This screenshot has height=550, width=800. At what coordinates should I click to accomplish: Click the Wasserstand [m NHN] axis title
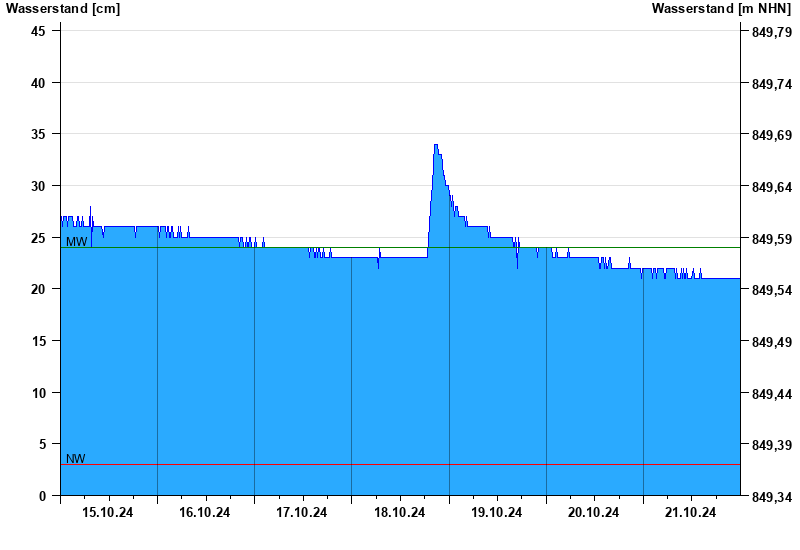[721, 9]
